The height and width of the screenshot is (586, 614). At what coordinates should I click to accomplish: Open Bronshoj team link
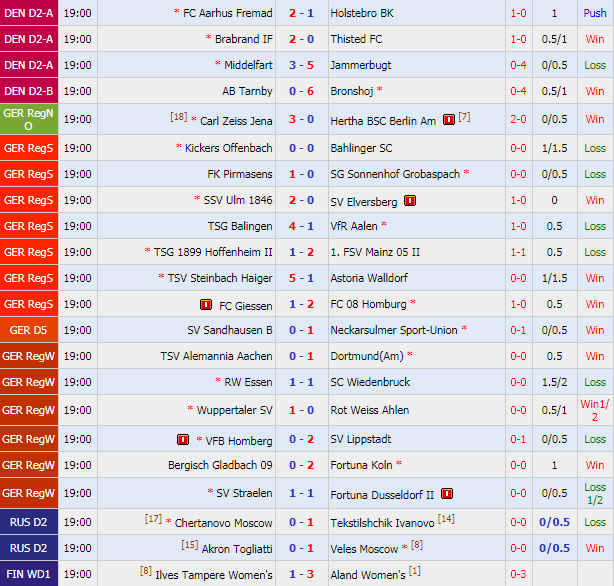point(352,91)
